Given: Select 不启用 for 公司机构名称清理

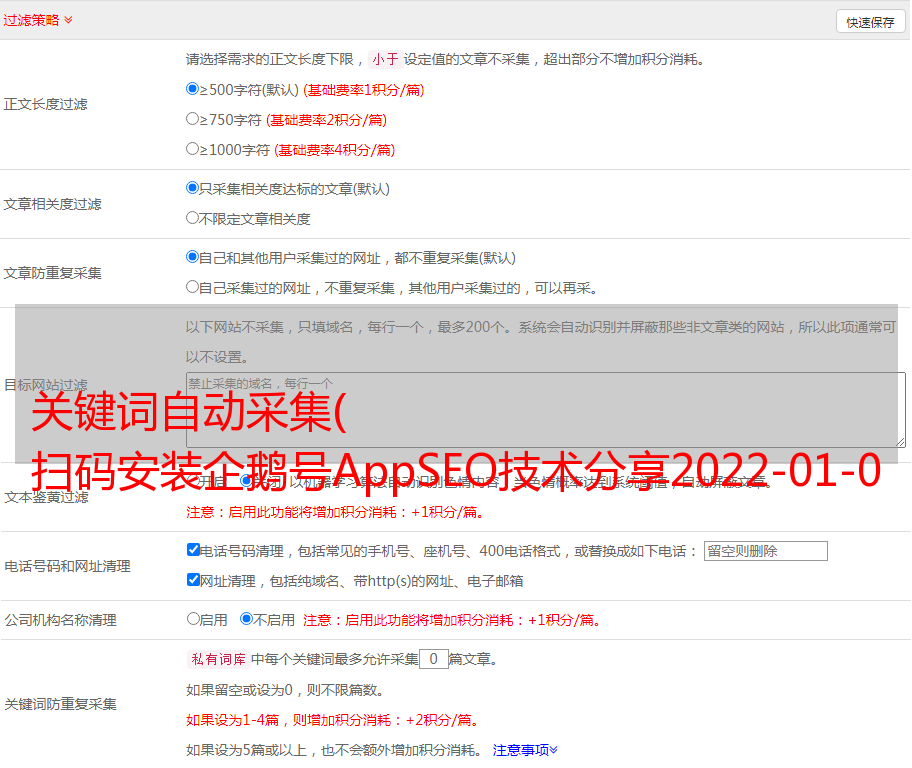Looking at the screenshot, I should point(246,619).
